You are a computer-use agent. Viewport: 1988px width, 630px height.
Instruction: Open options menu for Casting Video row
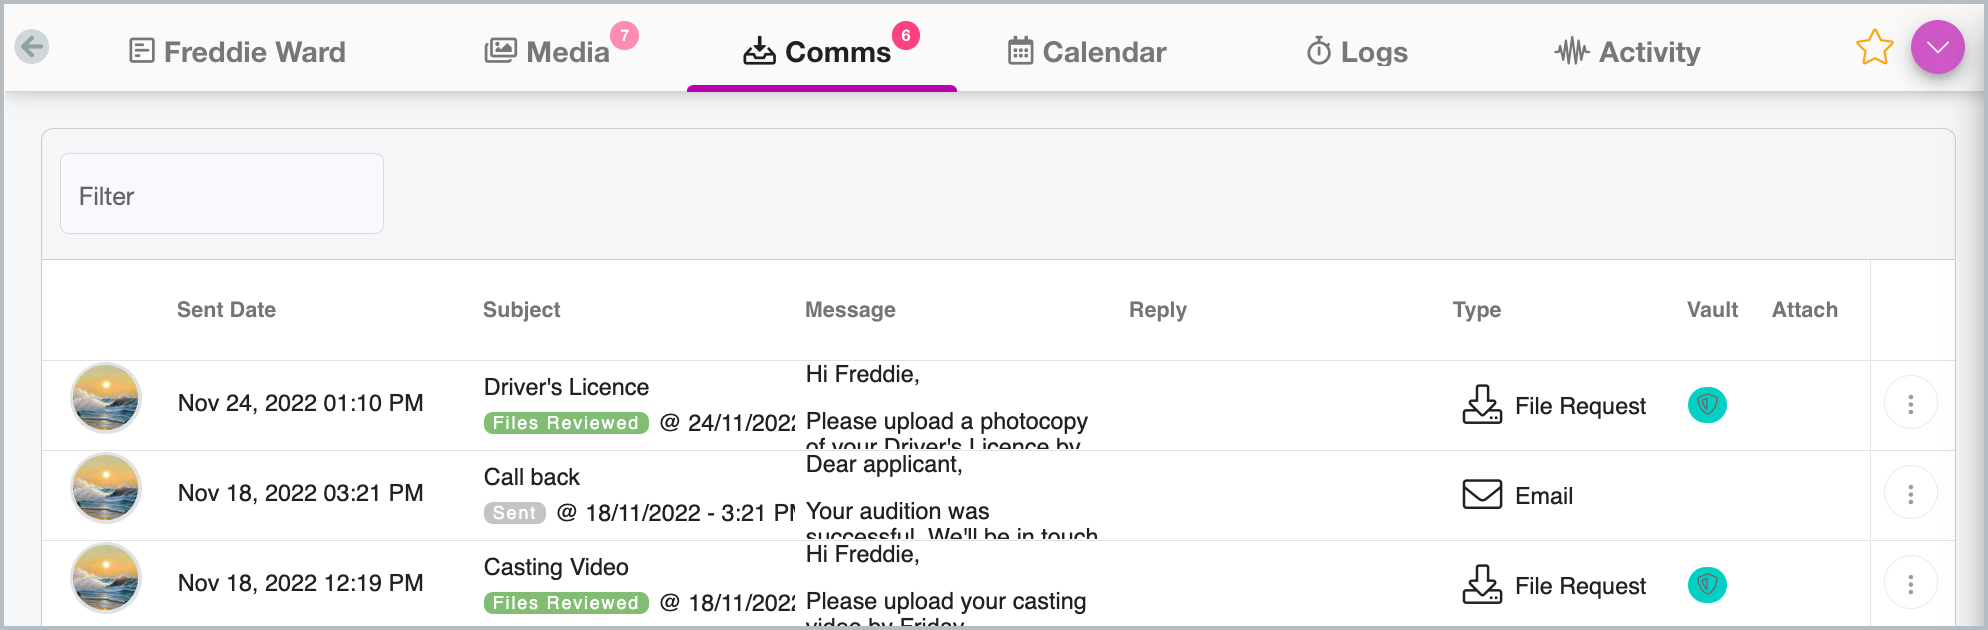1910,584
